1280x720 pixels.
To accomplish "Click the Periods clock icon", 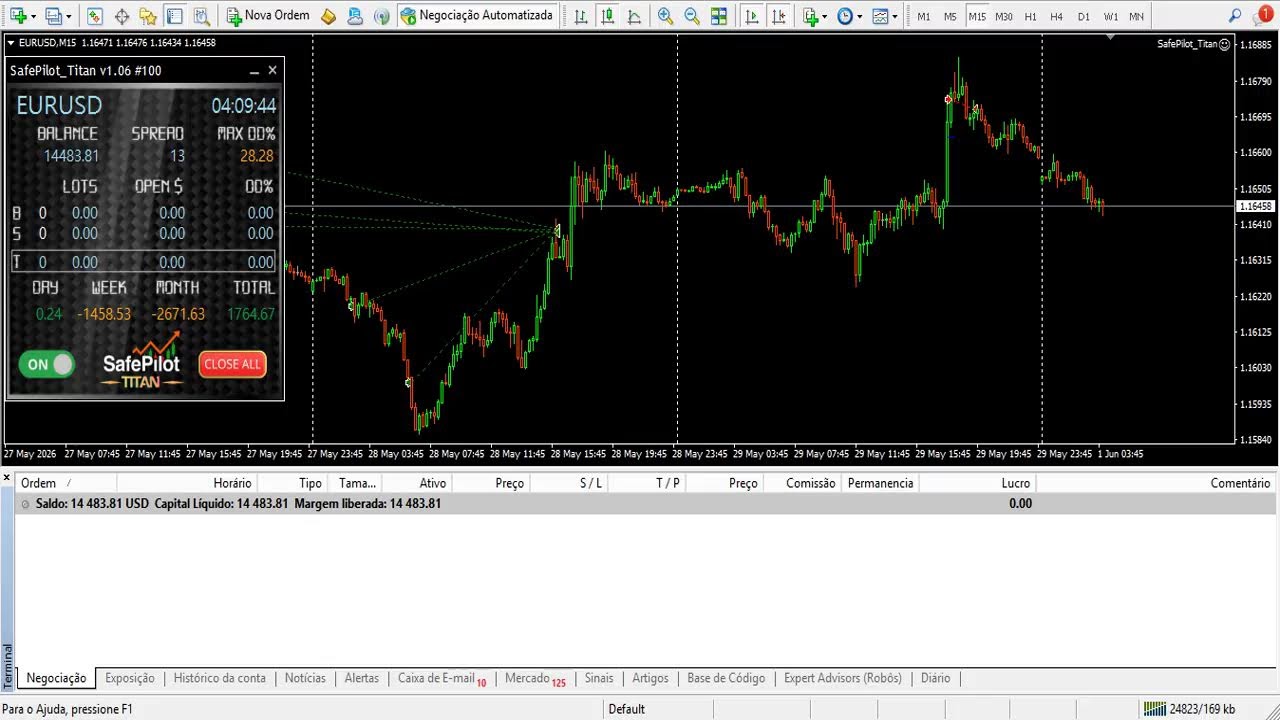I will 845,16.
